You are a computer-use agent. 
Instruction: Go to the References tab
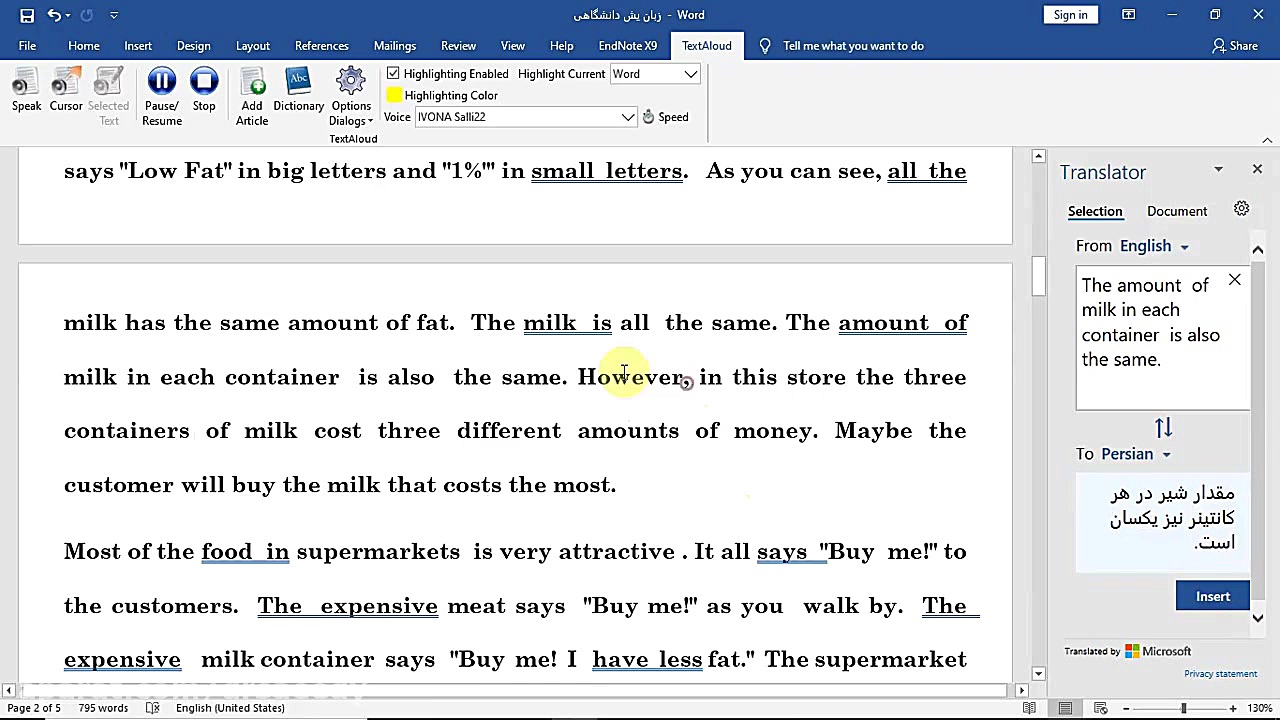tap(322, 46)
